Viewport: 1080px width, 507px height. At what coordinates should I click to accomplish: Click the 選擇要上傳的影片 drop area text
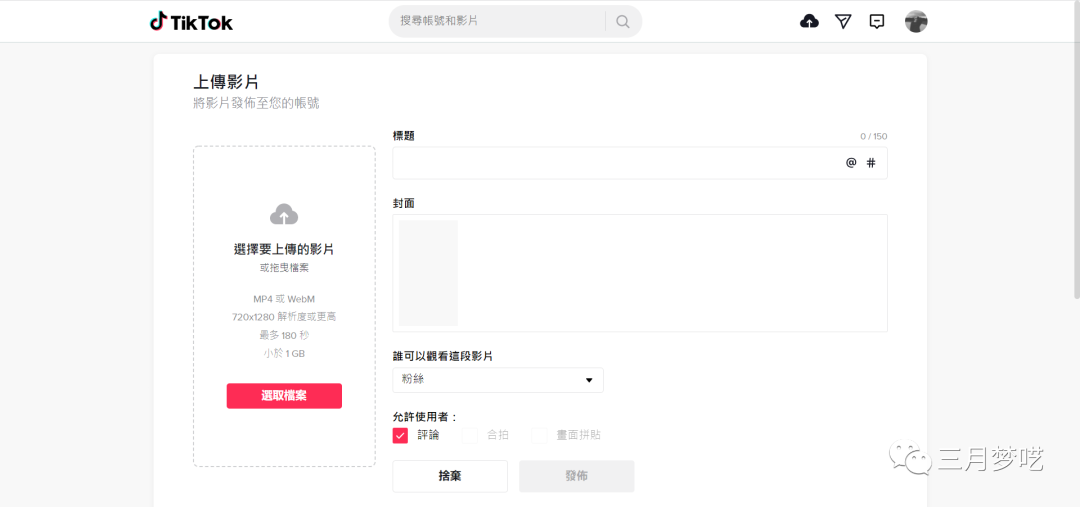[284, 249]
